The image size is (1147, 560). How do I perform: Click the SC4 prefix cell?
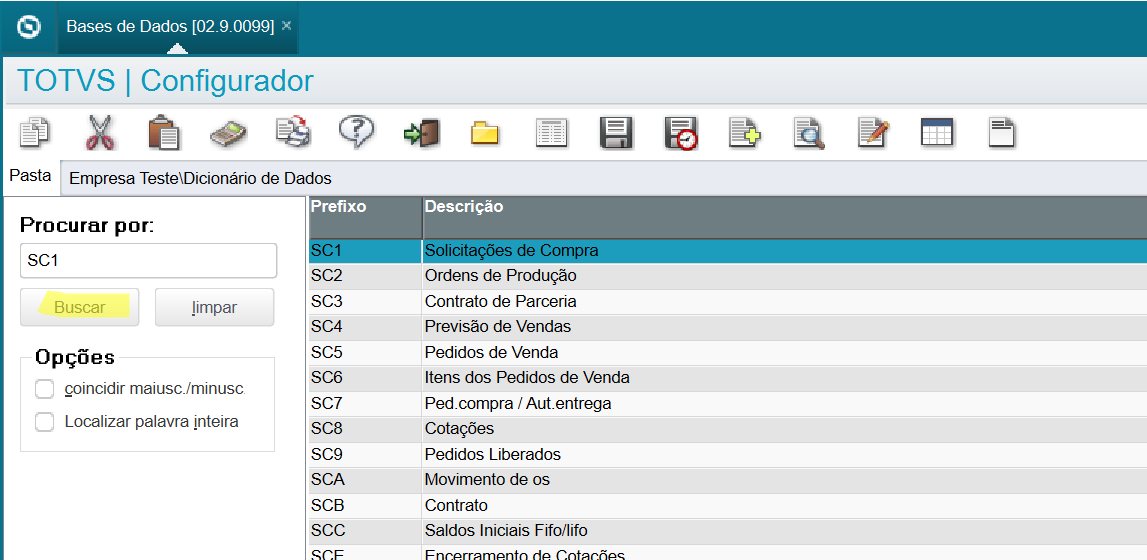coord(365,327)
